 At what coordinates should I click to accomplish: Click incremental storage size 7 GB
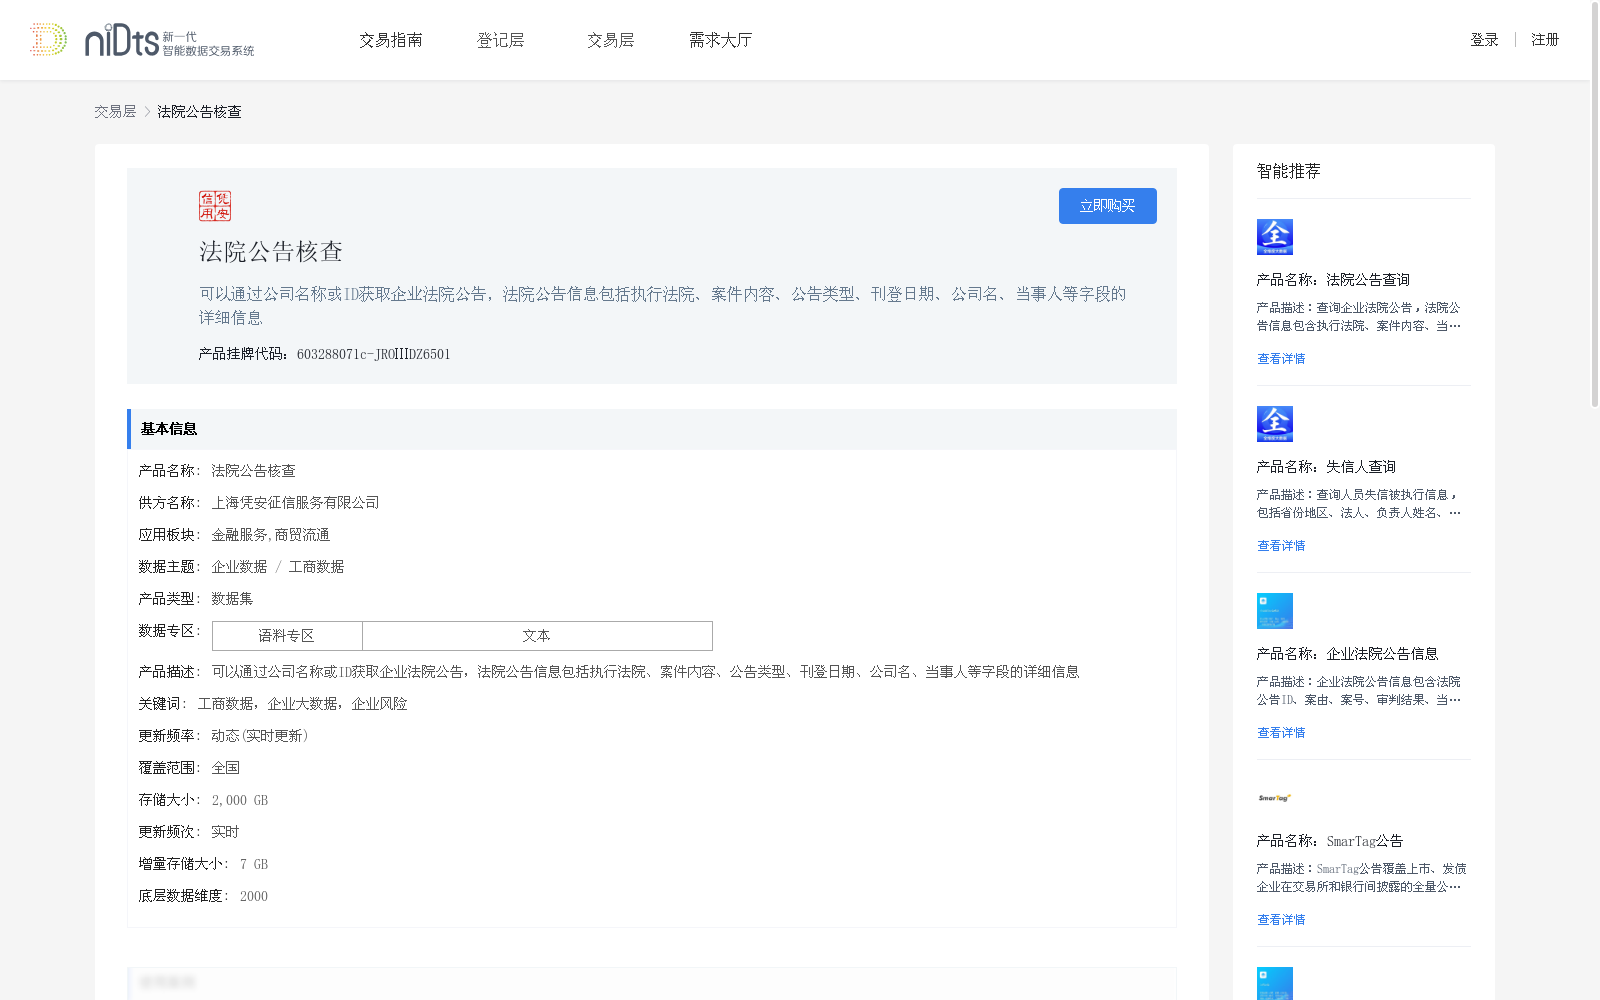[x=254, y=864]
